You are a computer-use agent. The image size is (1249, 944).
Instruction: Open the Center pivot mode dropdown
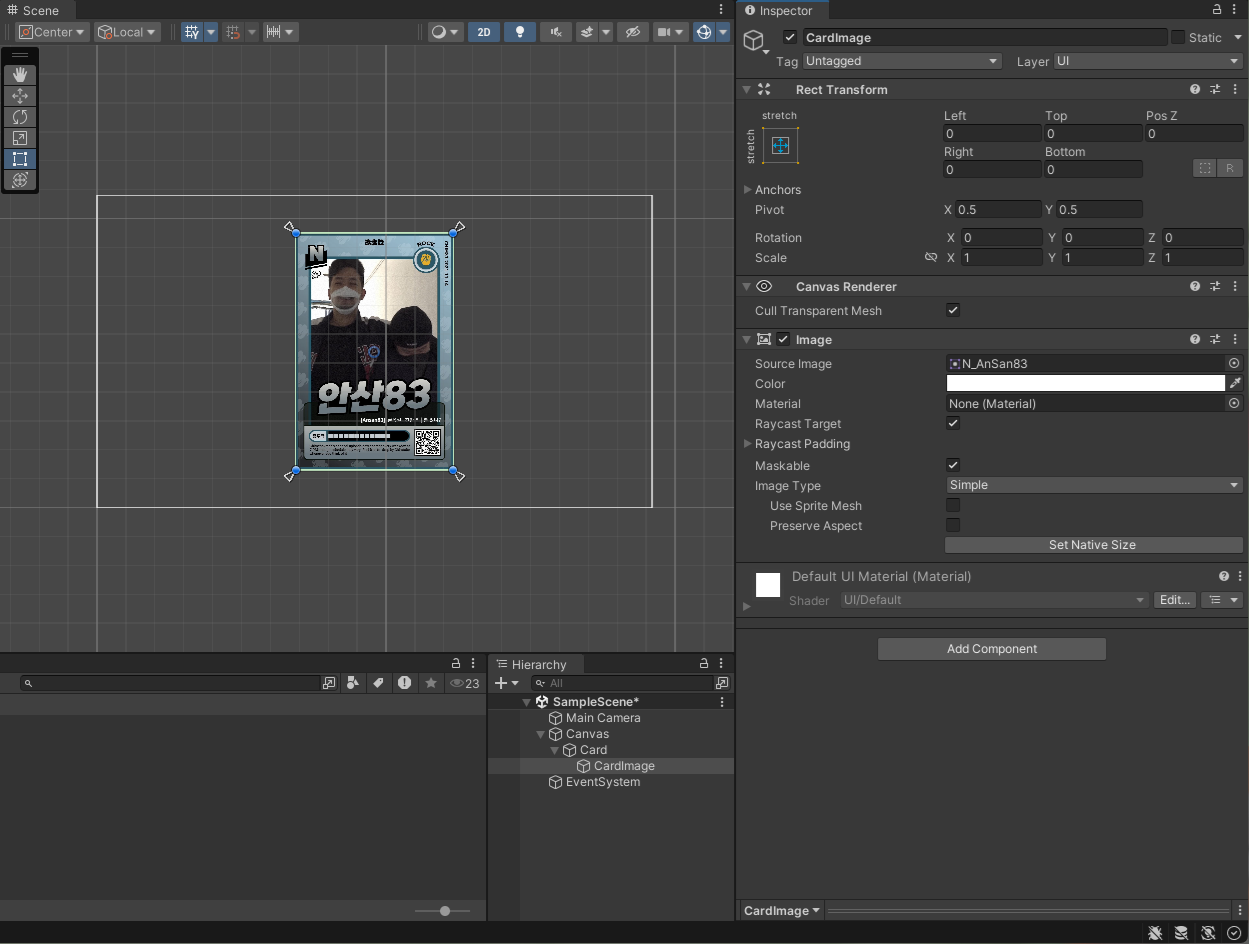52,32
